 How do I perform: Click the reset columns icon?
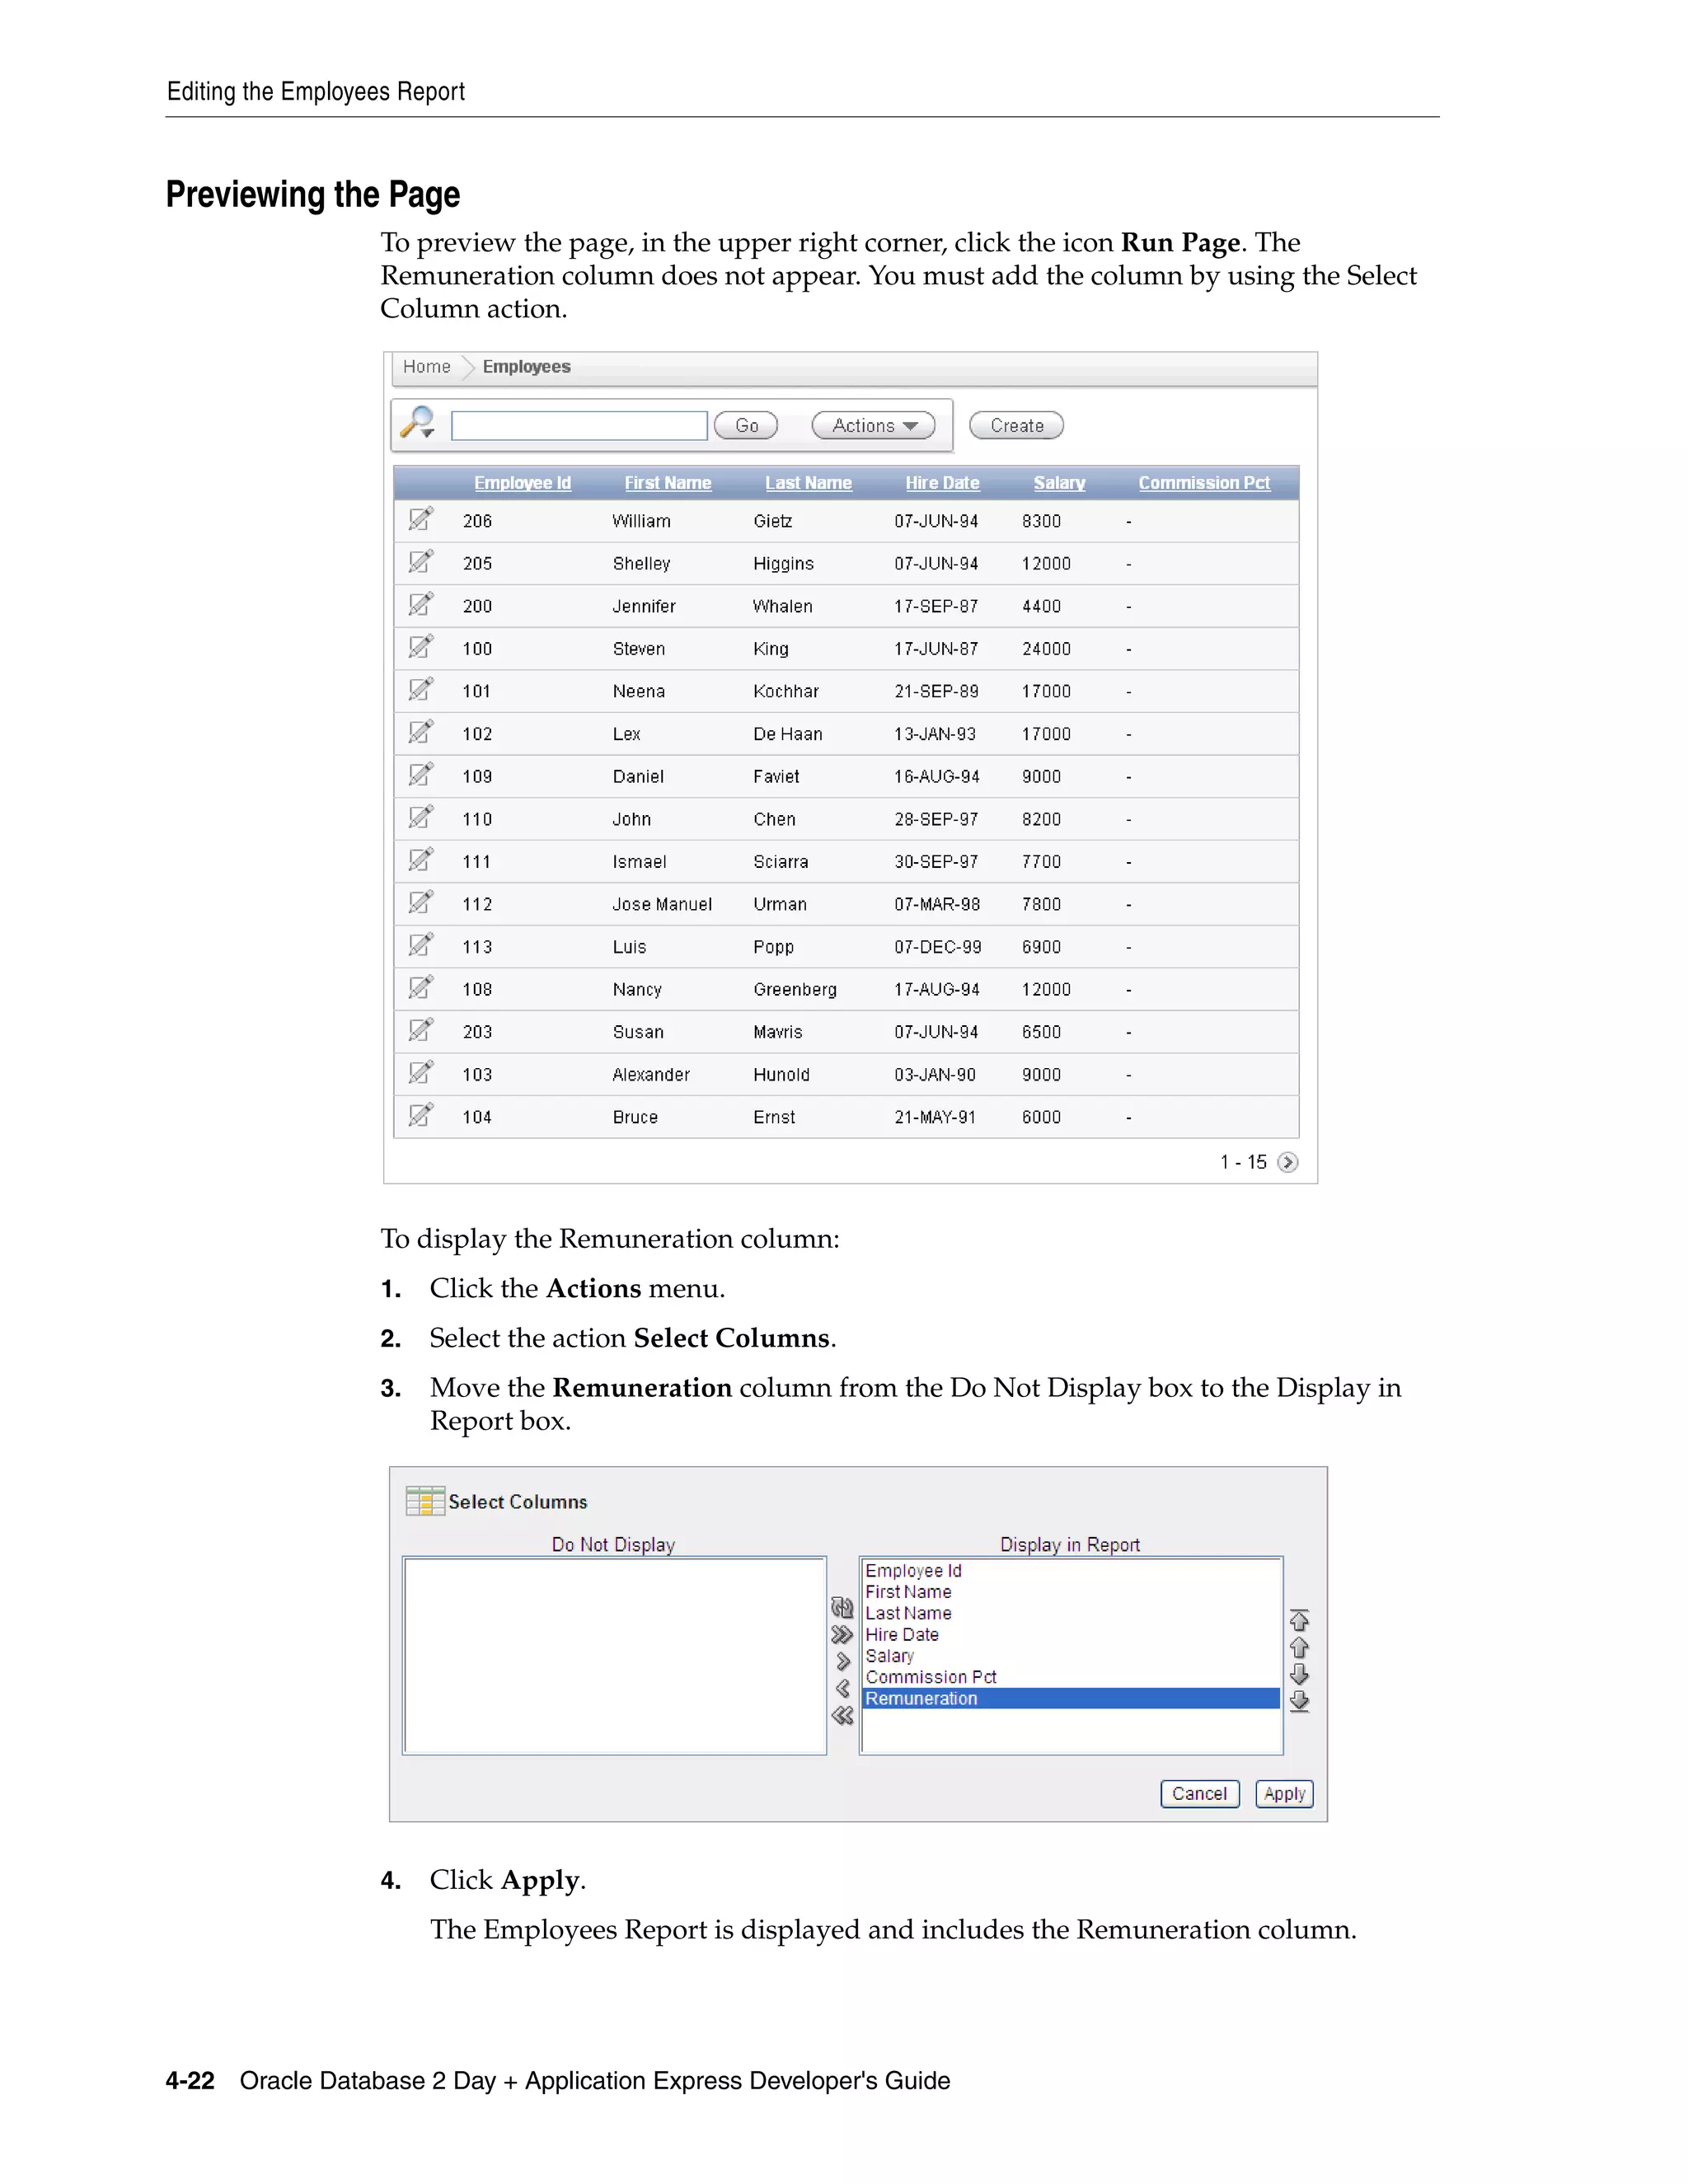point(842,1608)
